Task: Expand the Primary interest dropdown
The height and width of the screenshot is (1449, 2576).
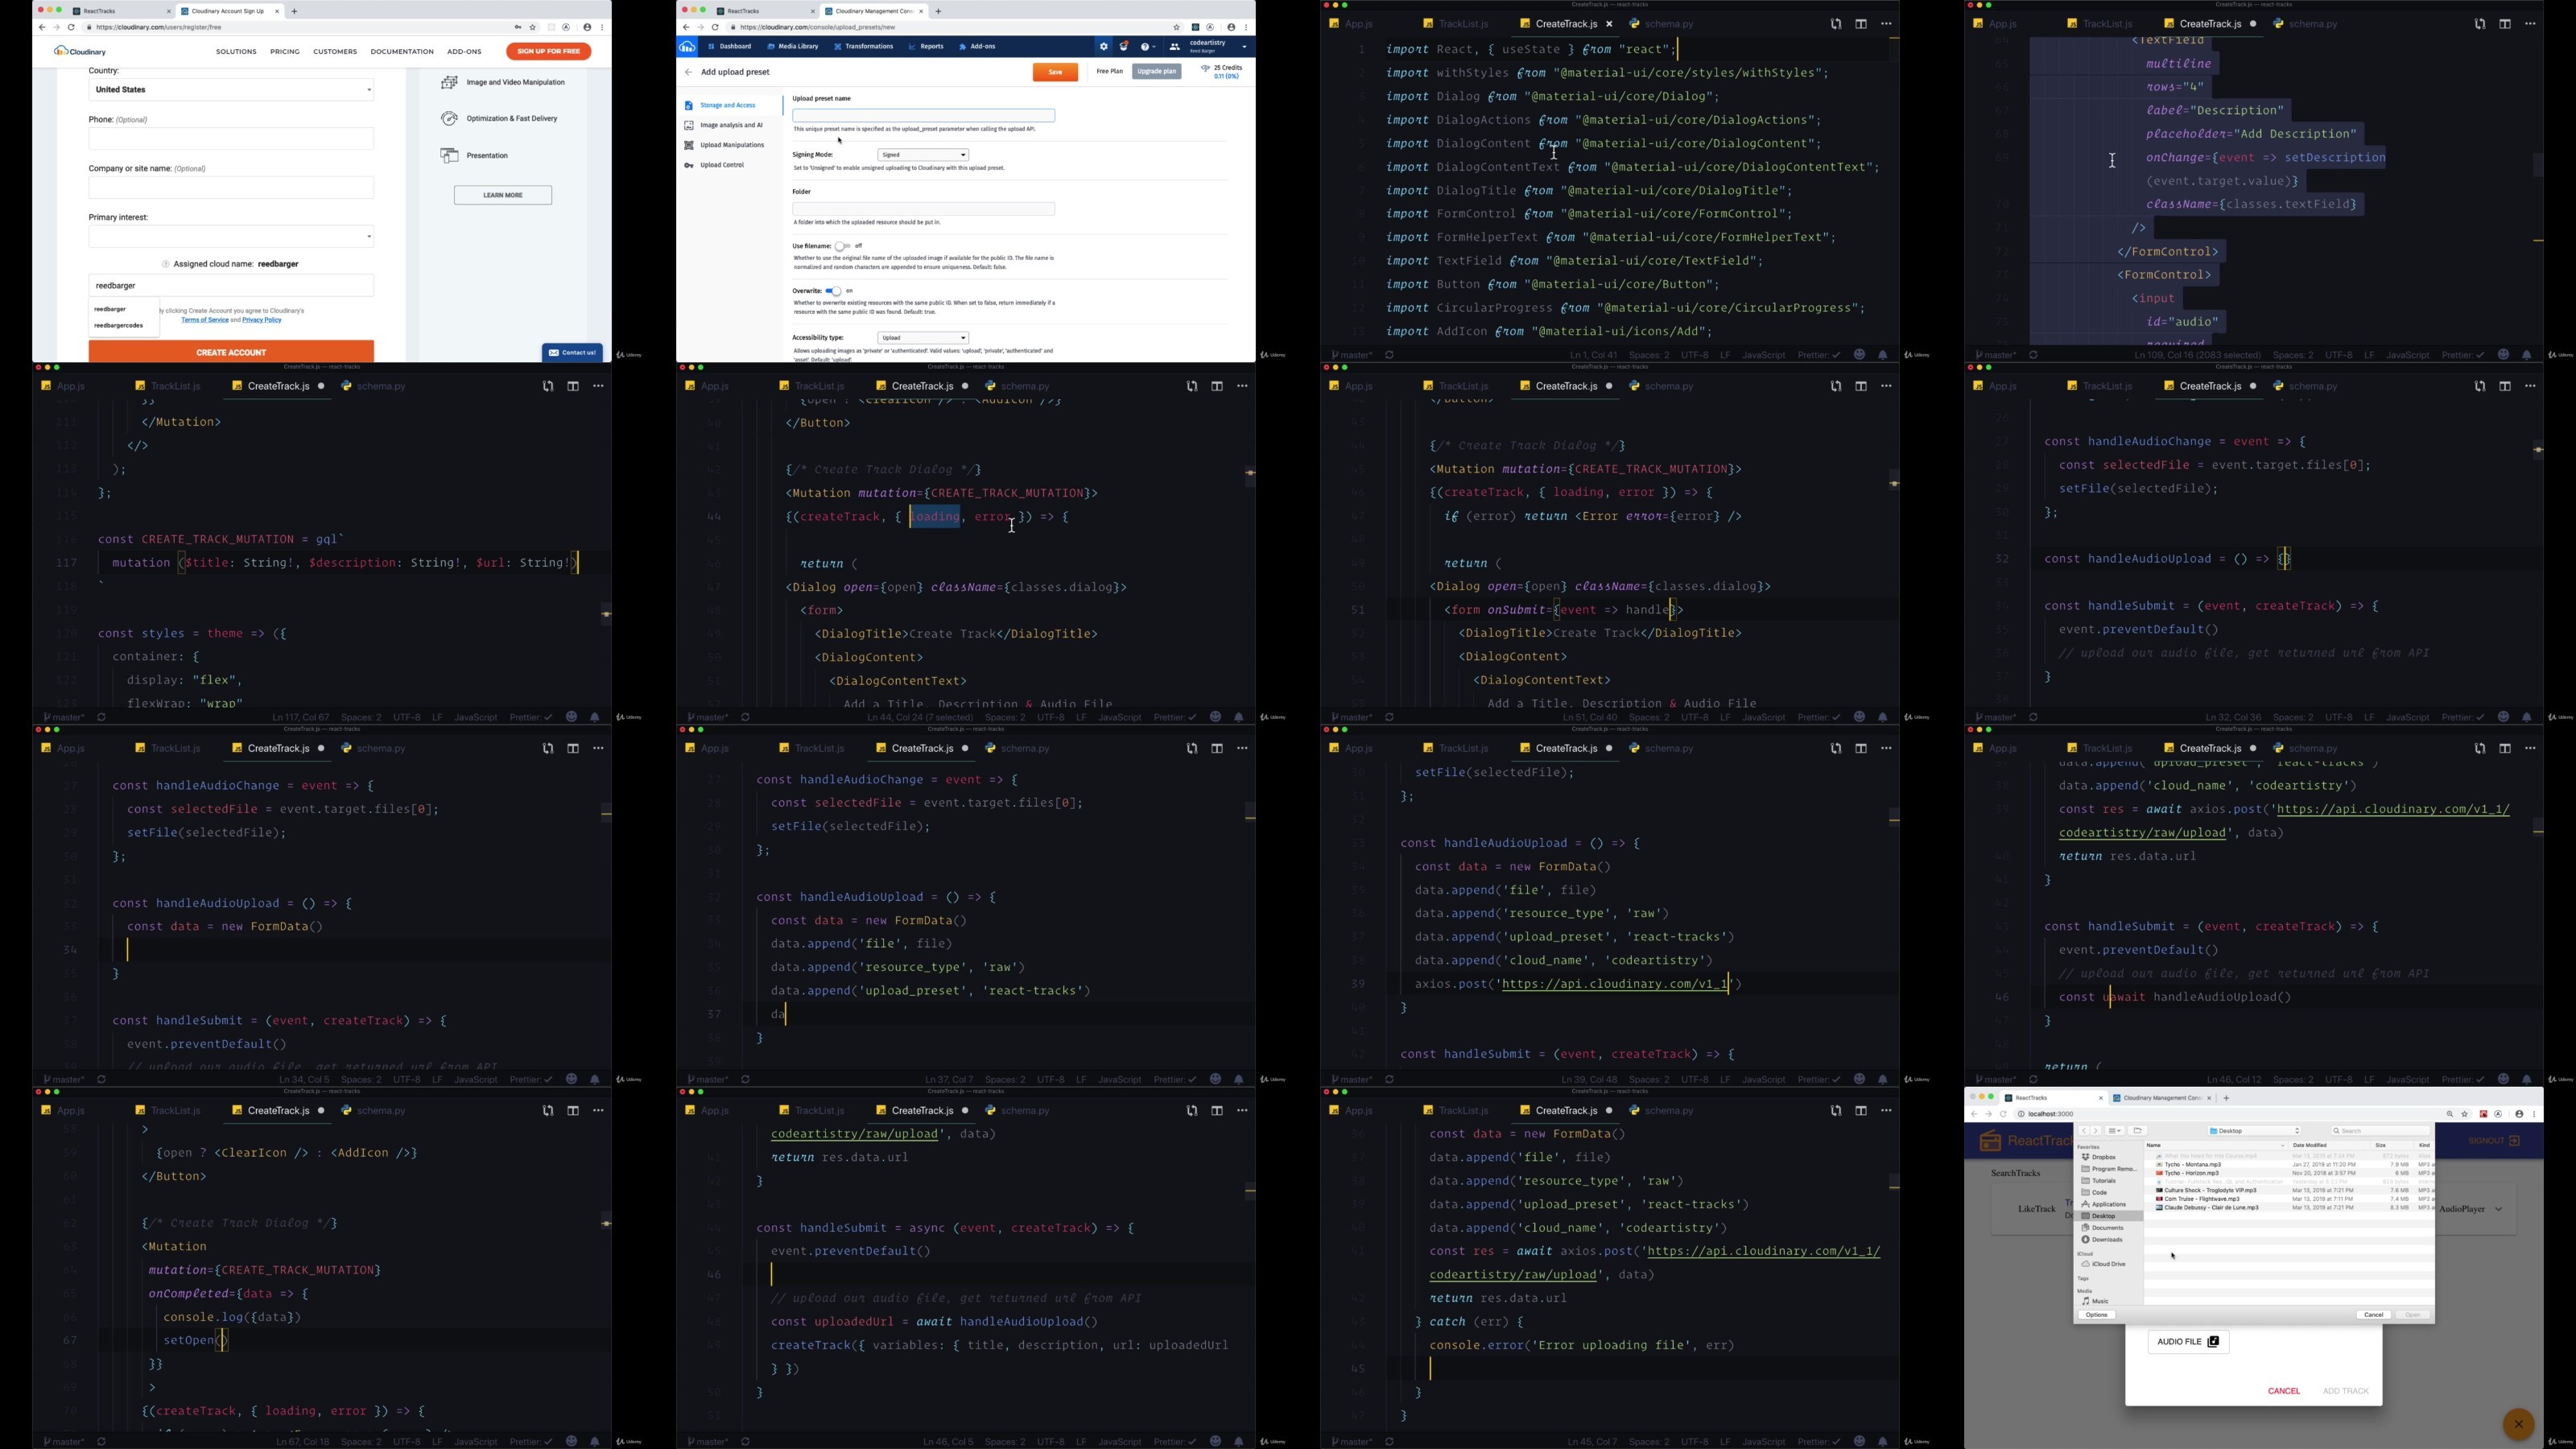Action: coord(231,237)
